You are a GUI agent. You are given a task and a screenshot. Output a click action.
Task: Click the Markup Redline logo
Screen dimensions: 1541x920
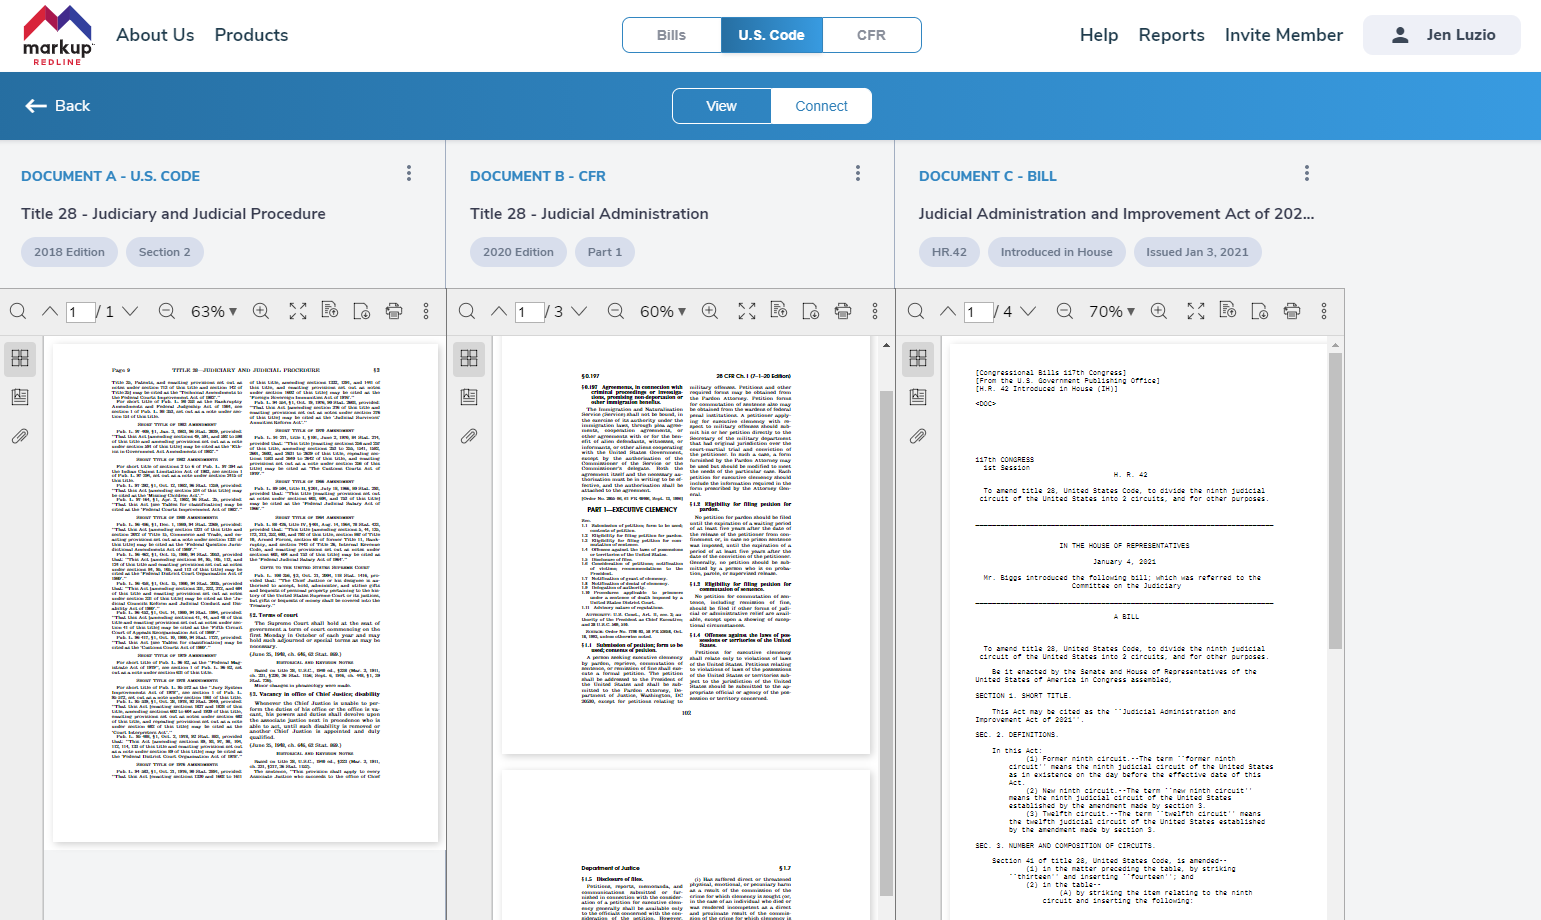tap(58, 35)
